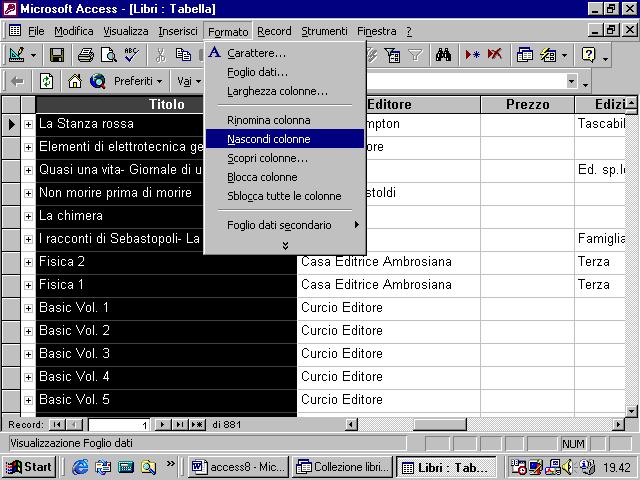Click the Editore column header

pos(389,104)
